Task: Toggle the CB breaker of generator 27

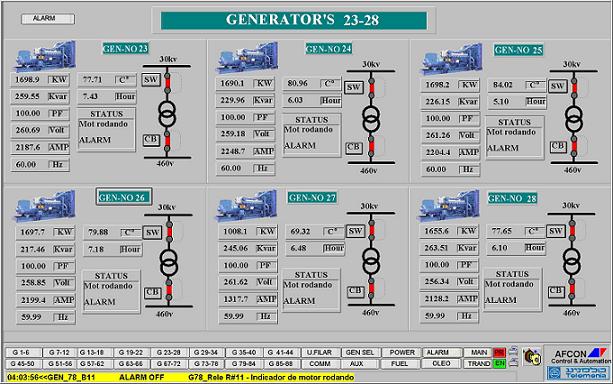Action: [355, 291]
